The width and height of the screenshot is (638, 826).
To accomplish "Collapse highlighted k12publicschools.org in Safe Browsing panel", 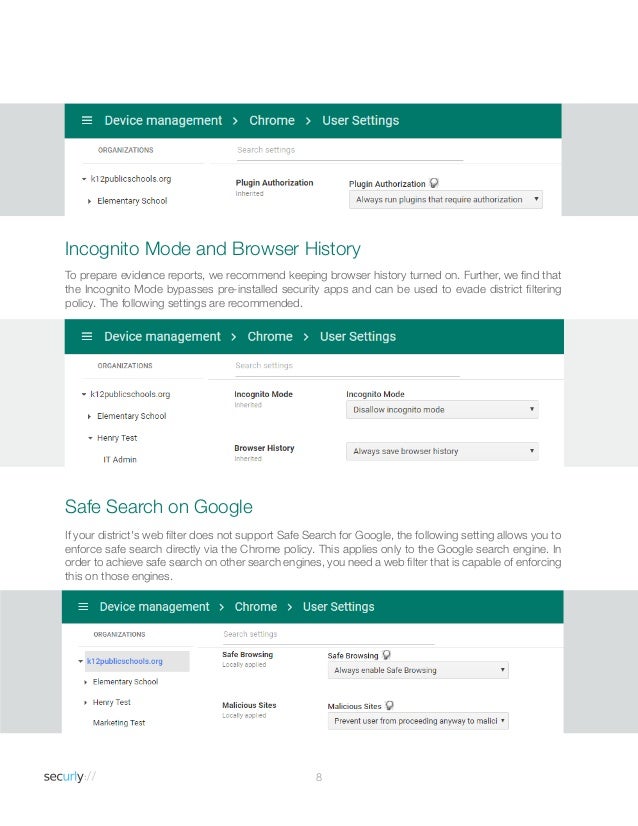I will point(80,661).
